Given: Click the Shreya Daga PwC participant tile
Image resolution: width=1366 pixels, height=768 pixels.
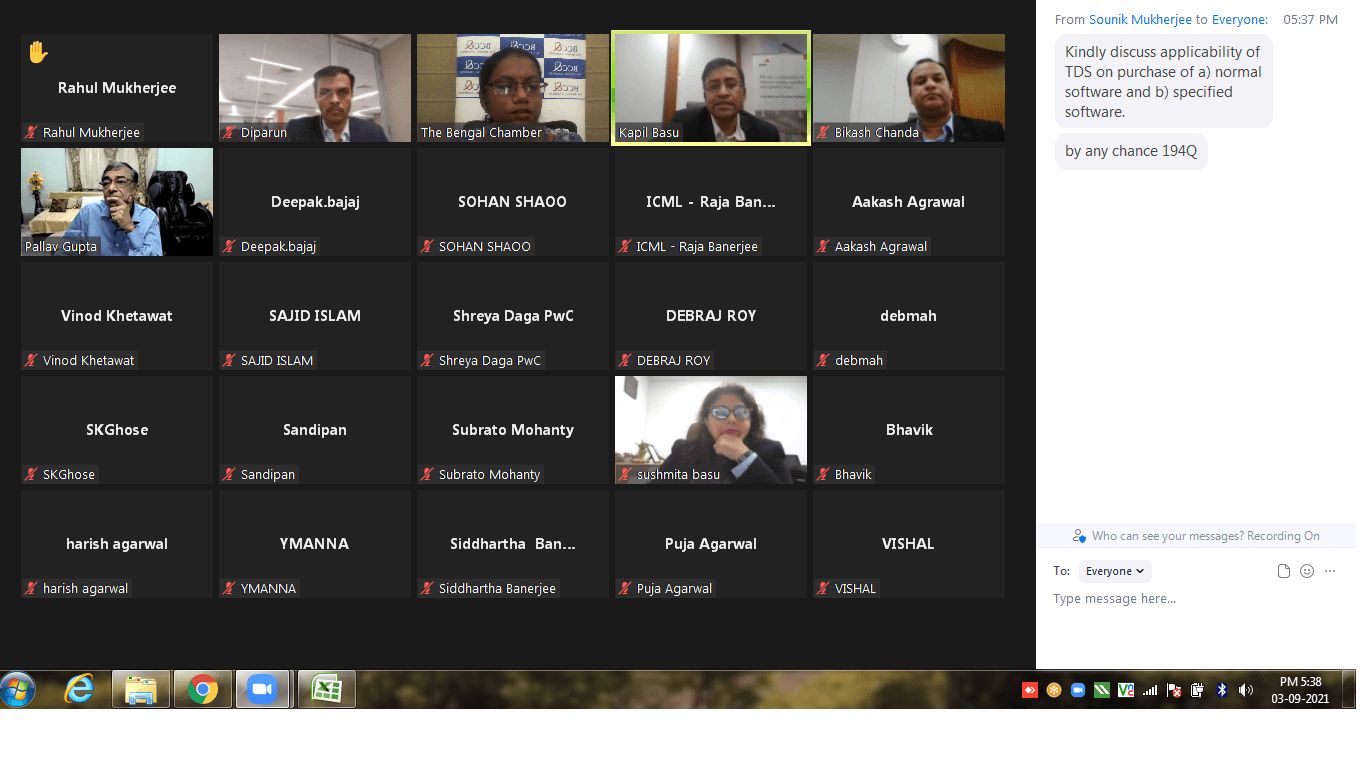Looking at the screenshot, I should (x=513, y=316).
